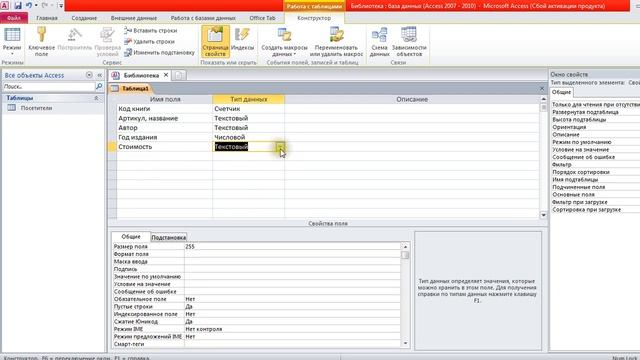This screenshot has width=640, height=360.
Task: Click the Год издания field name
Action: click(x=138, y=137)
